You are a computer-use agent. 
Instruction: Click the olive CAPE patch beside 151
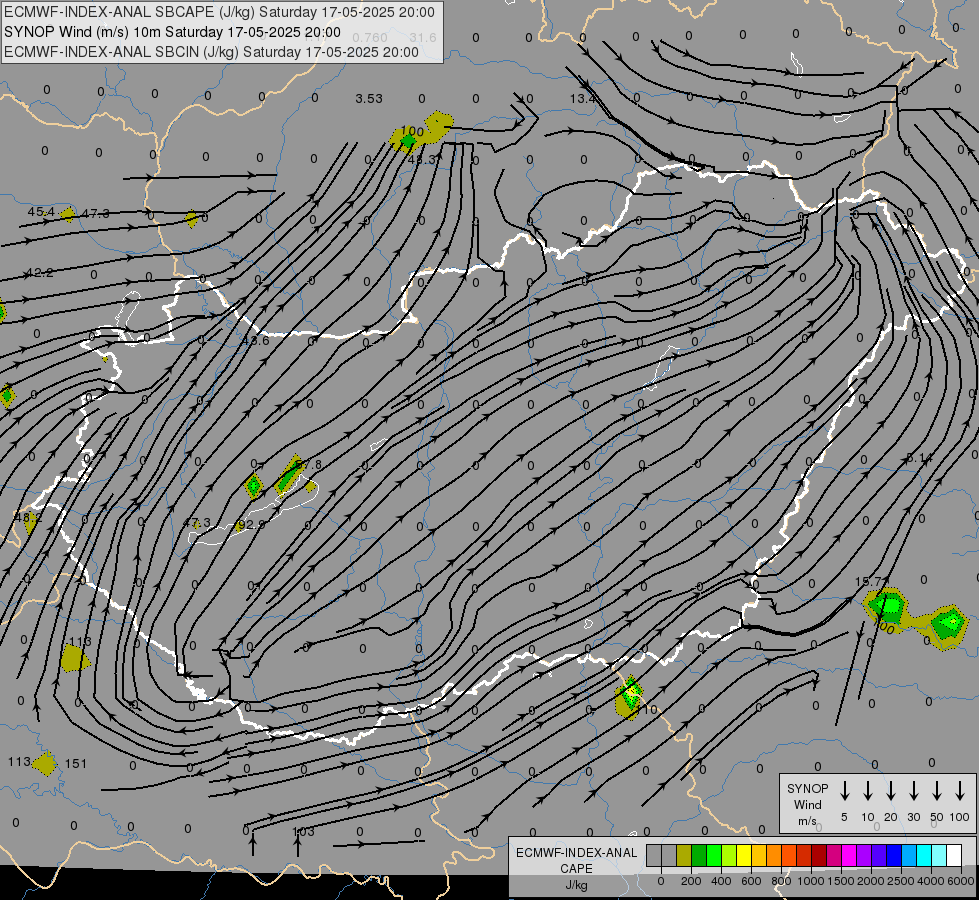pos(45,764)
